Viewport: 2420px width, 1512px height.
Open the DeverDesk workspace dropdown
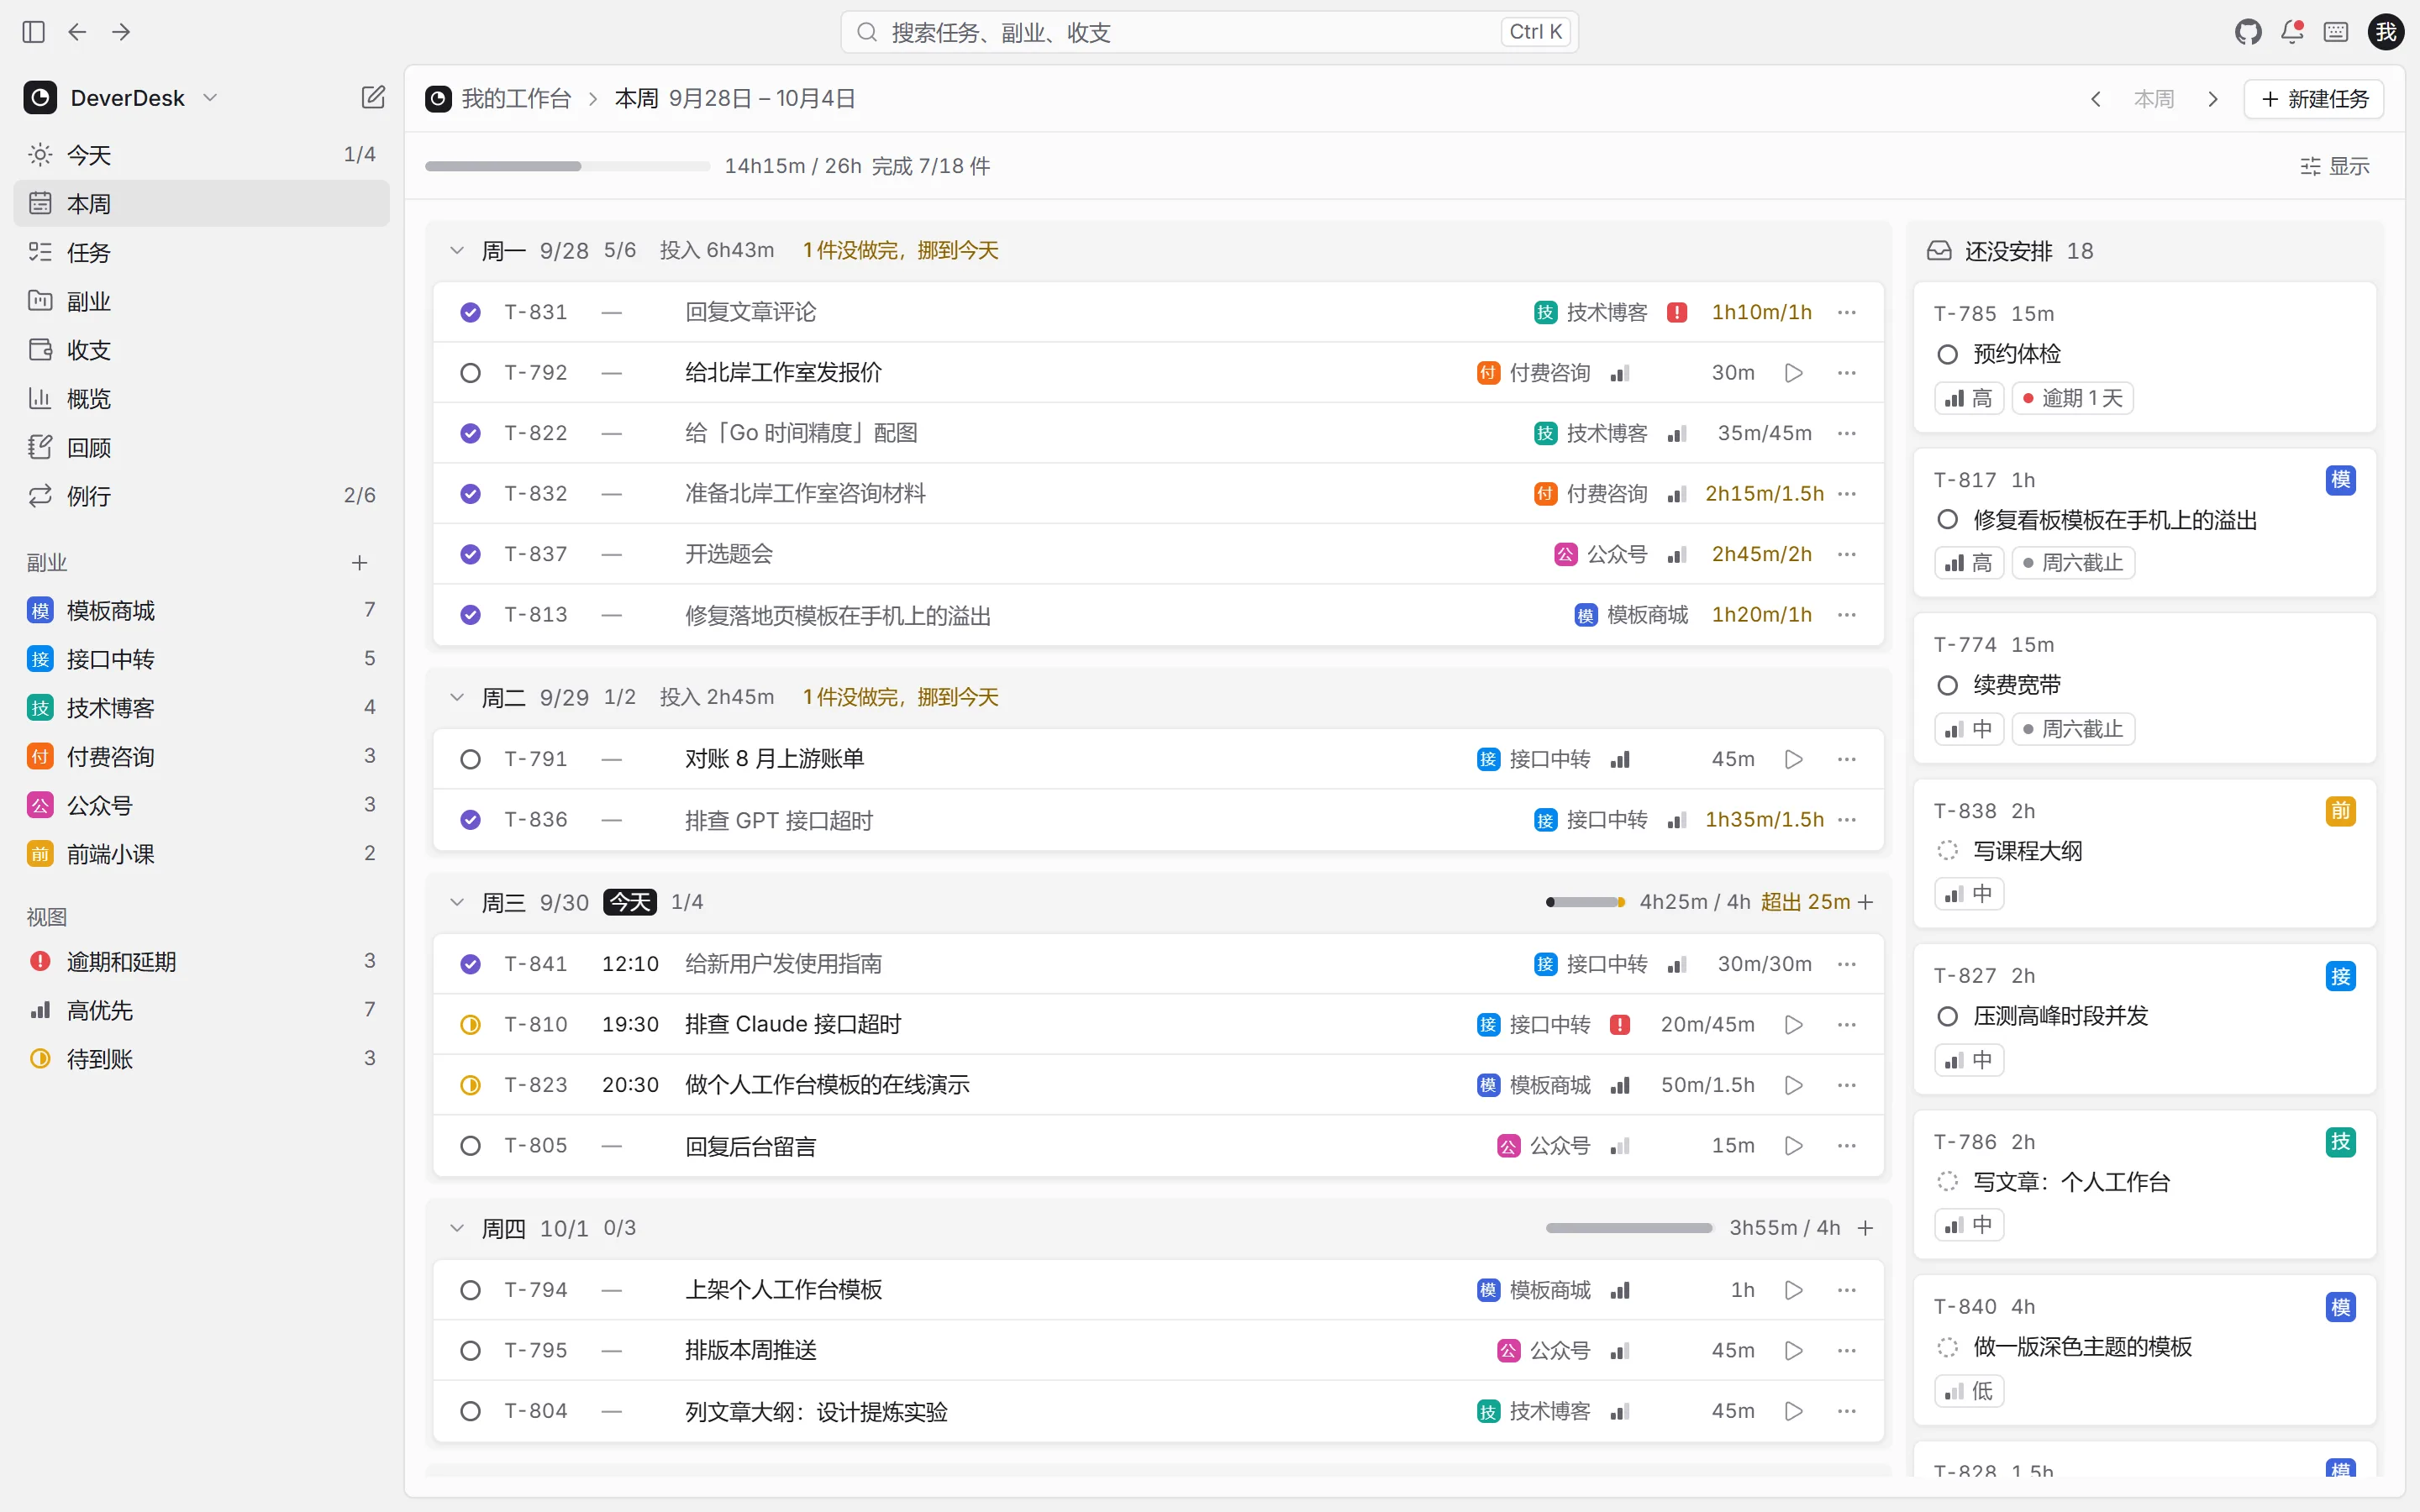pos(120,97)
